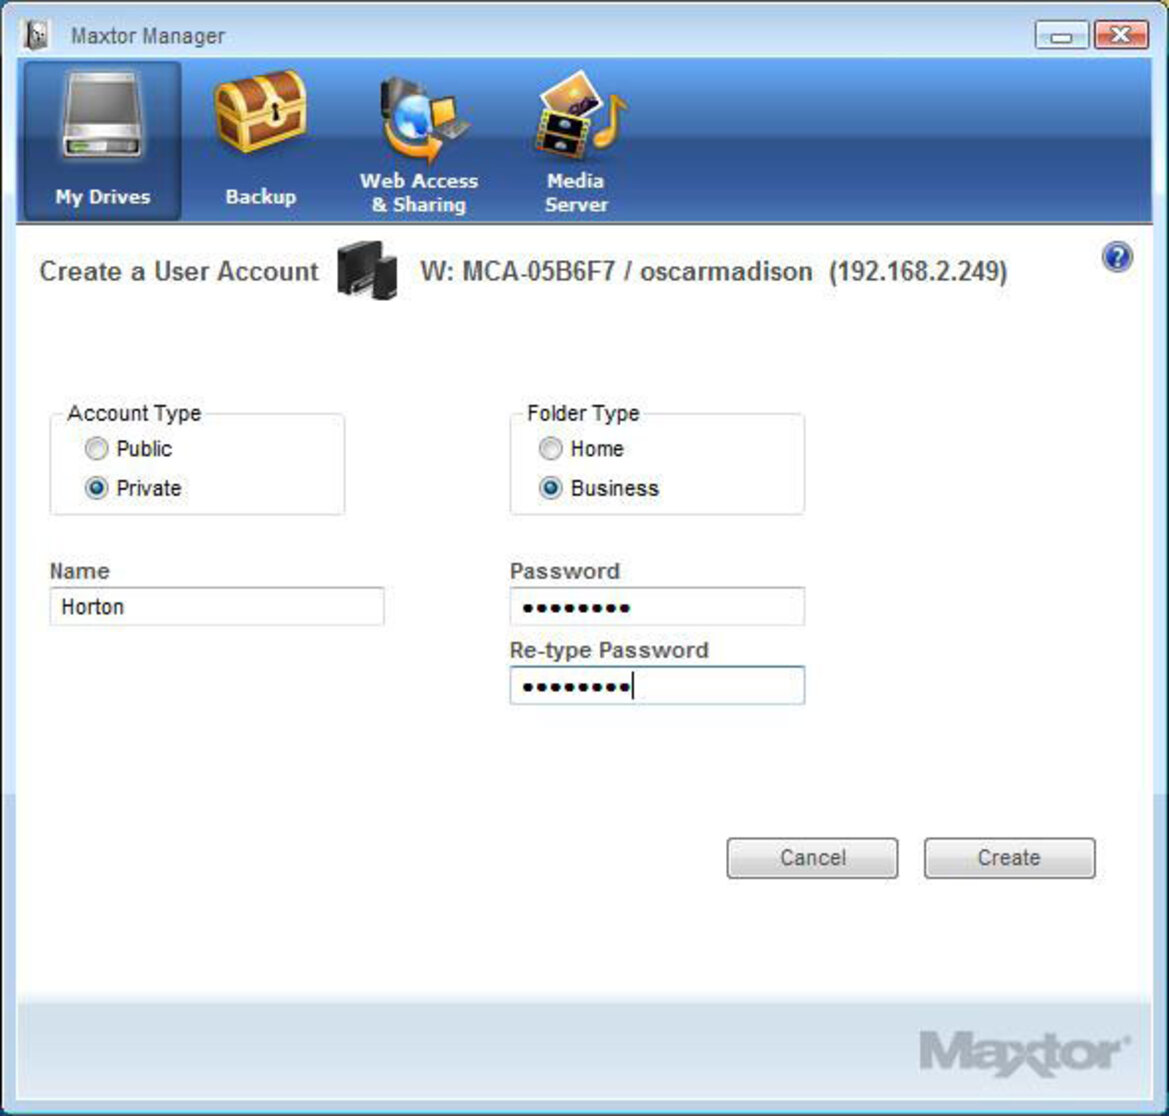Click the network drive icon beside the title
Viewport: 1169px width, 1116px height.
367,270
